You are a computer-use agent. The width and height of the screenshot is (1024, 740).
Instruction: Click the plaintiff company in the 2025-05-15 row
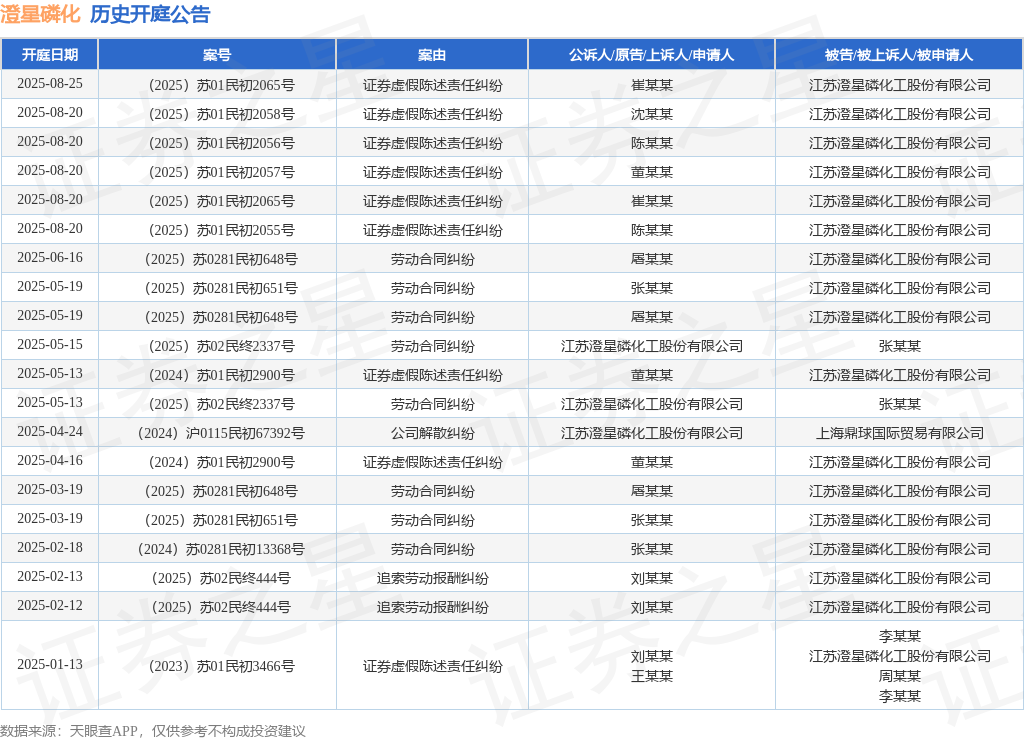(652, 346)
